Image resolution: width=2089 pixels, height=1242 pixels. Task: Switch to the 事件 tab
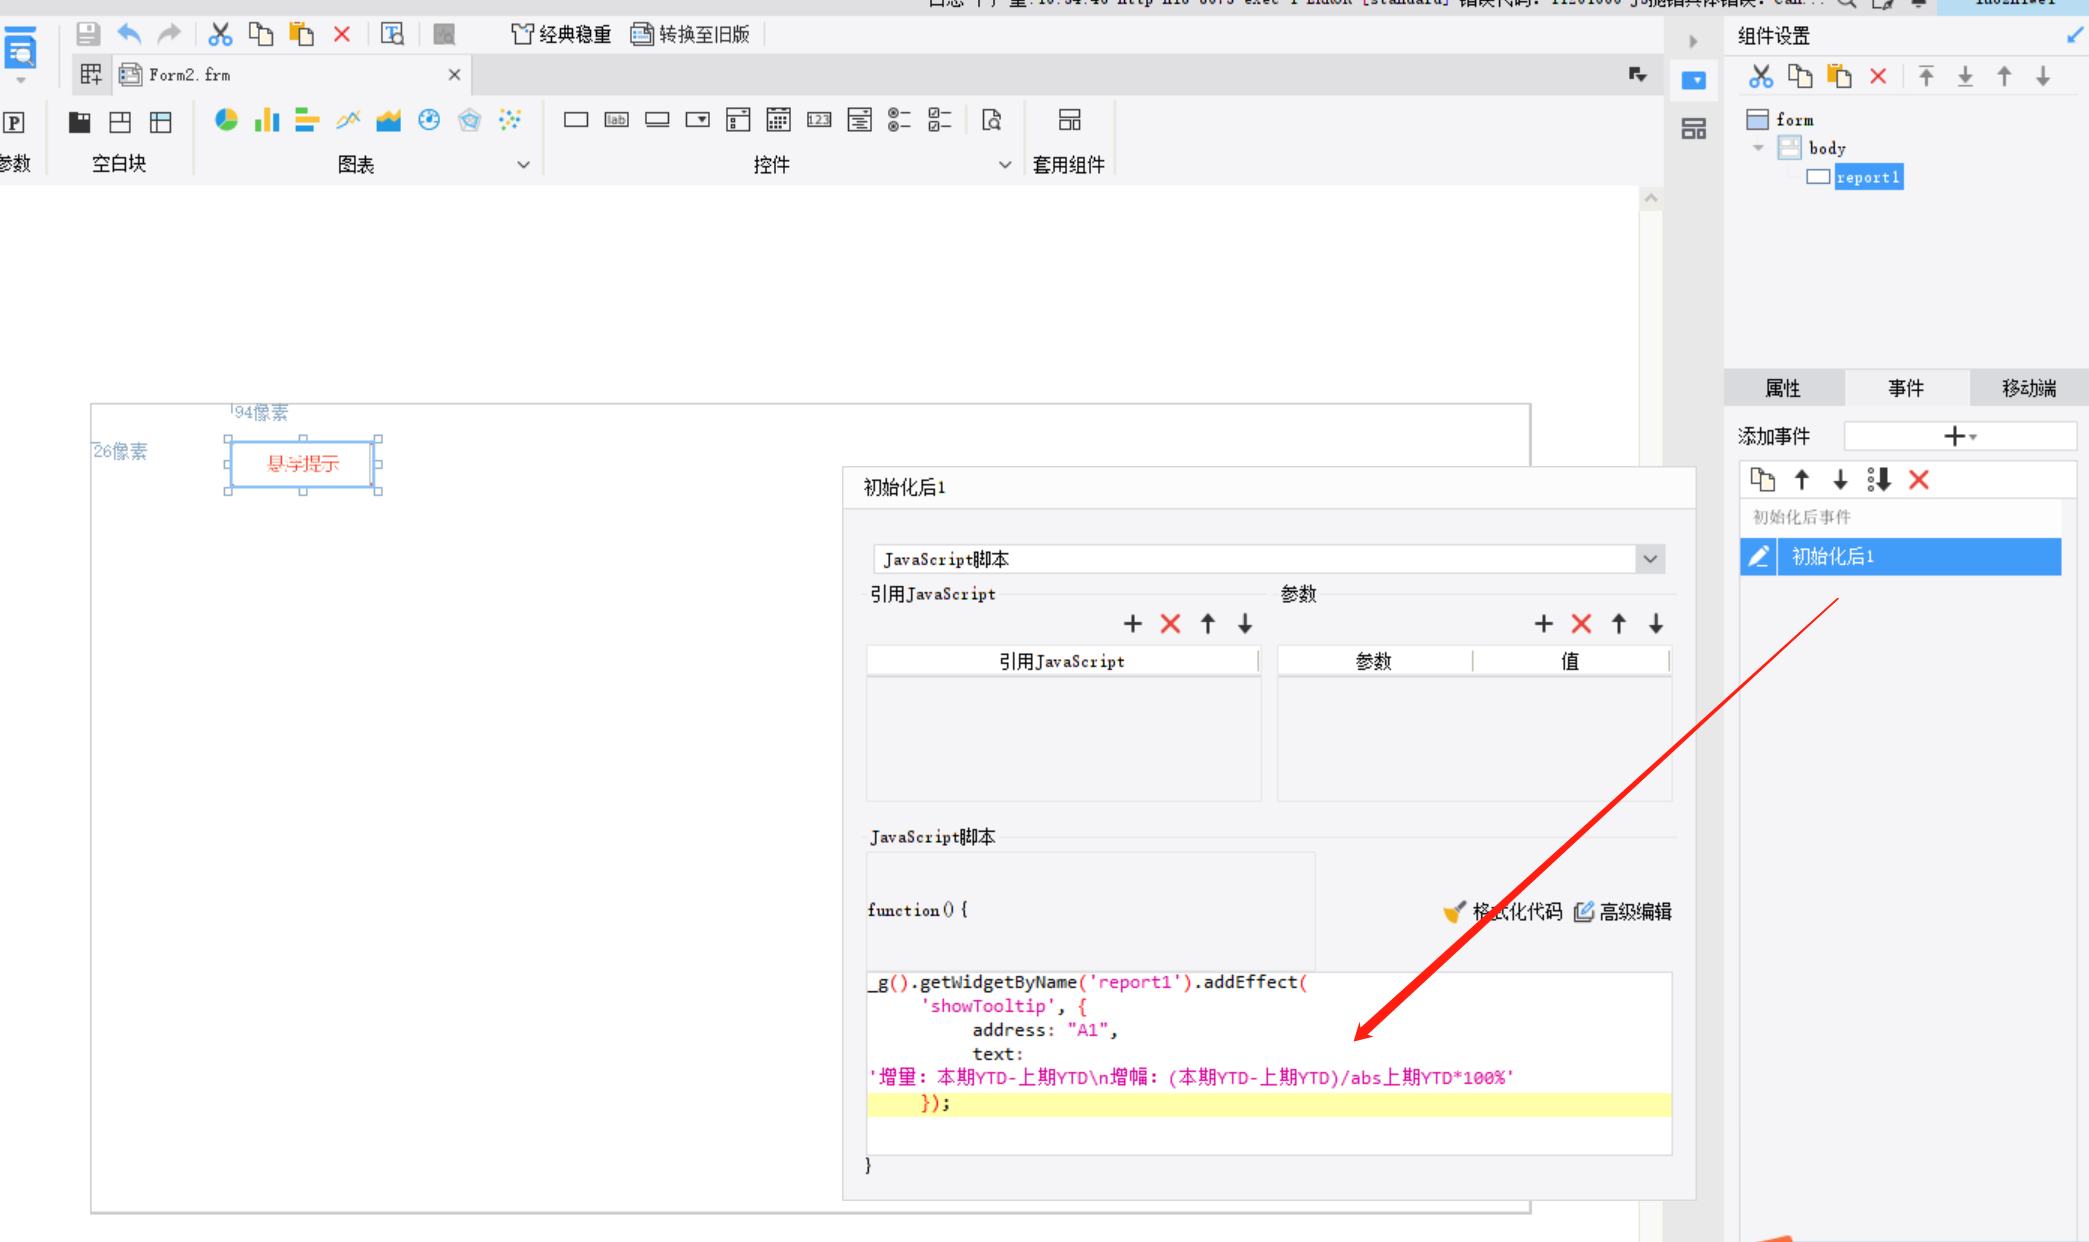(x=1906, y=388)
